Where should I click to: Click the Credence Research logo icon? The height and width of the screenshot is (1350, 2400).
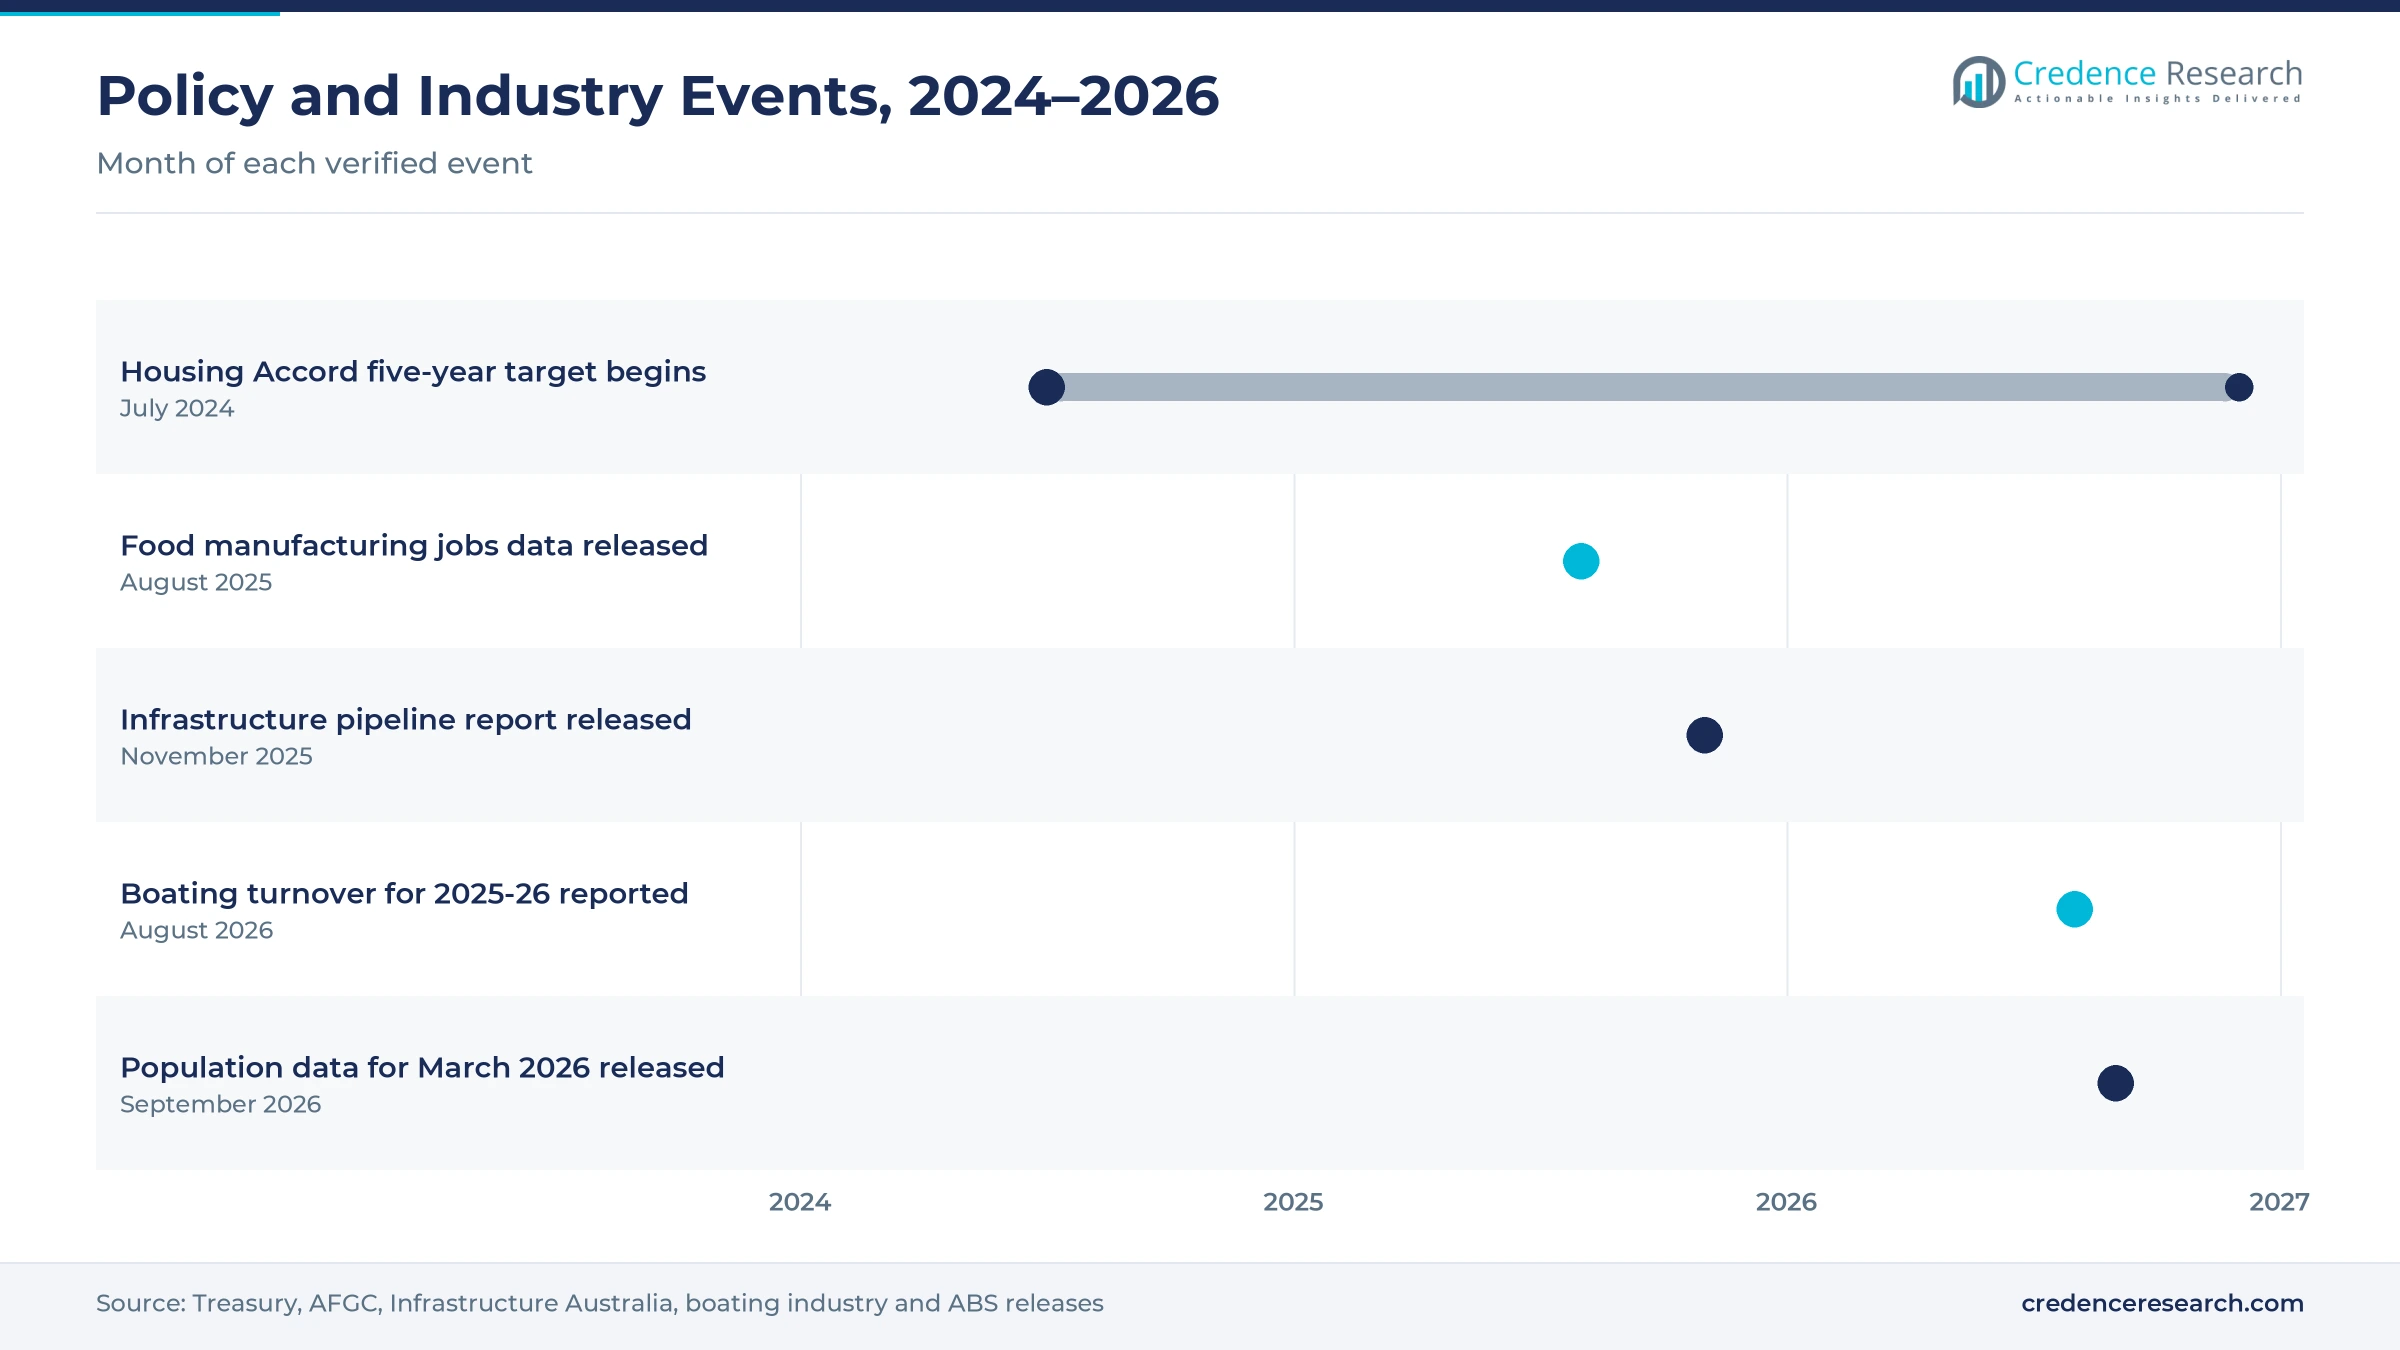point(1979,82)
